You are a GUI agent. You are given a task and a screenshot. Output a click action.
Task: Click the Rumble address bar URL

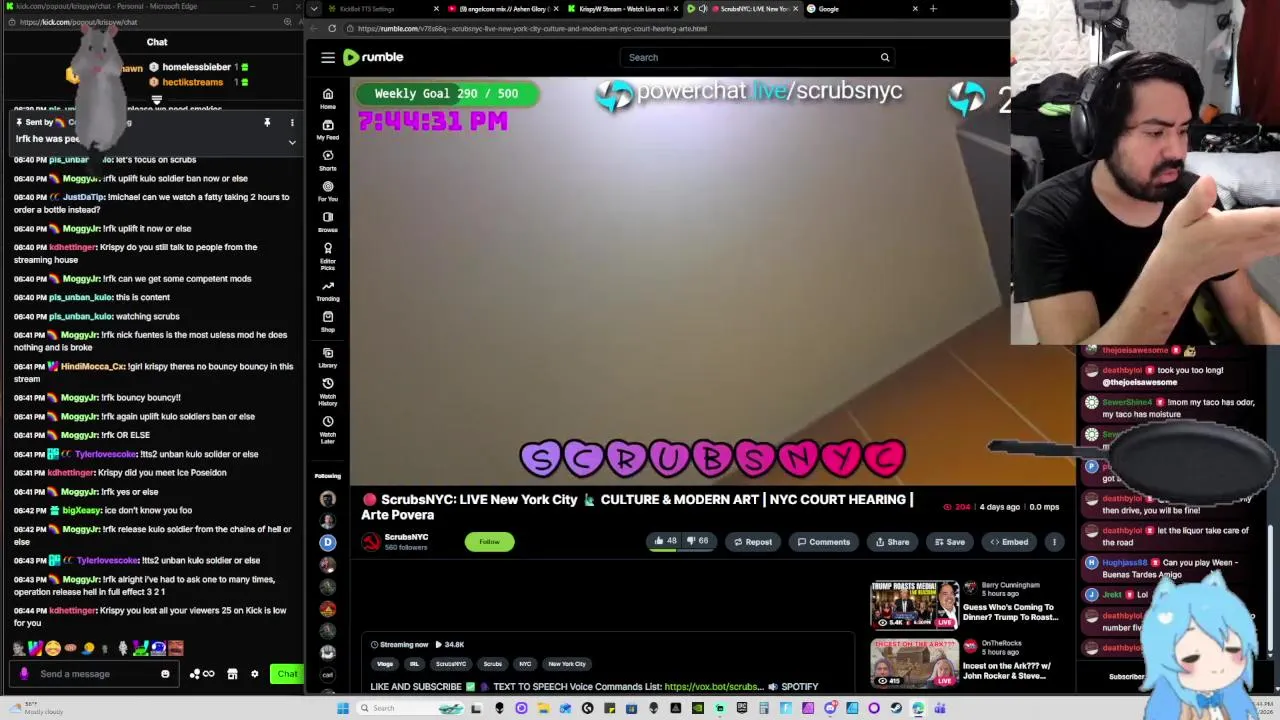(532, 29)
